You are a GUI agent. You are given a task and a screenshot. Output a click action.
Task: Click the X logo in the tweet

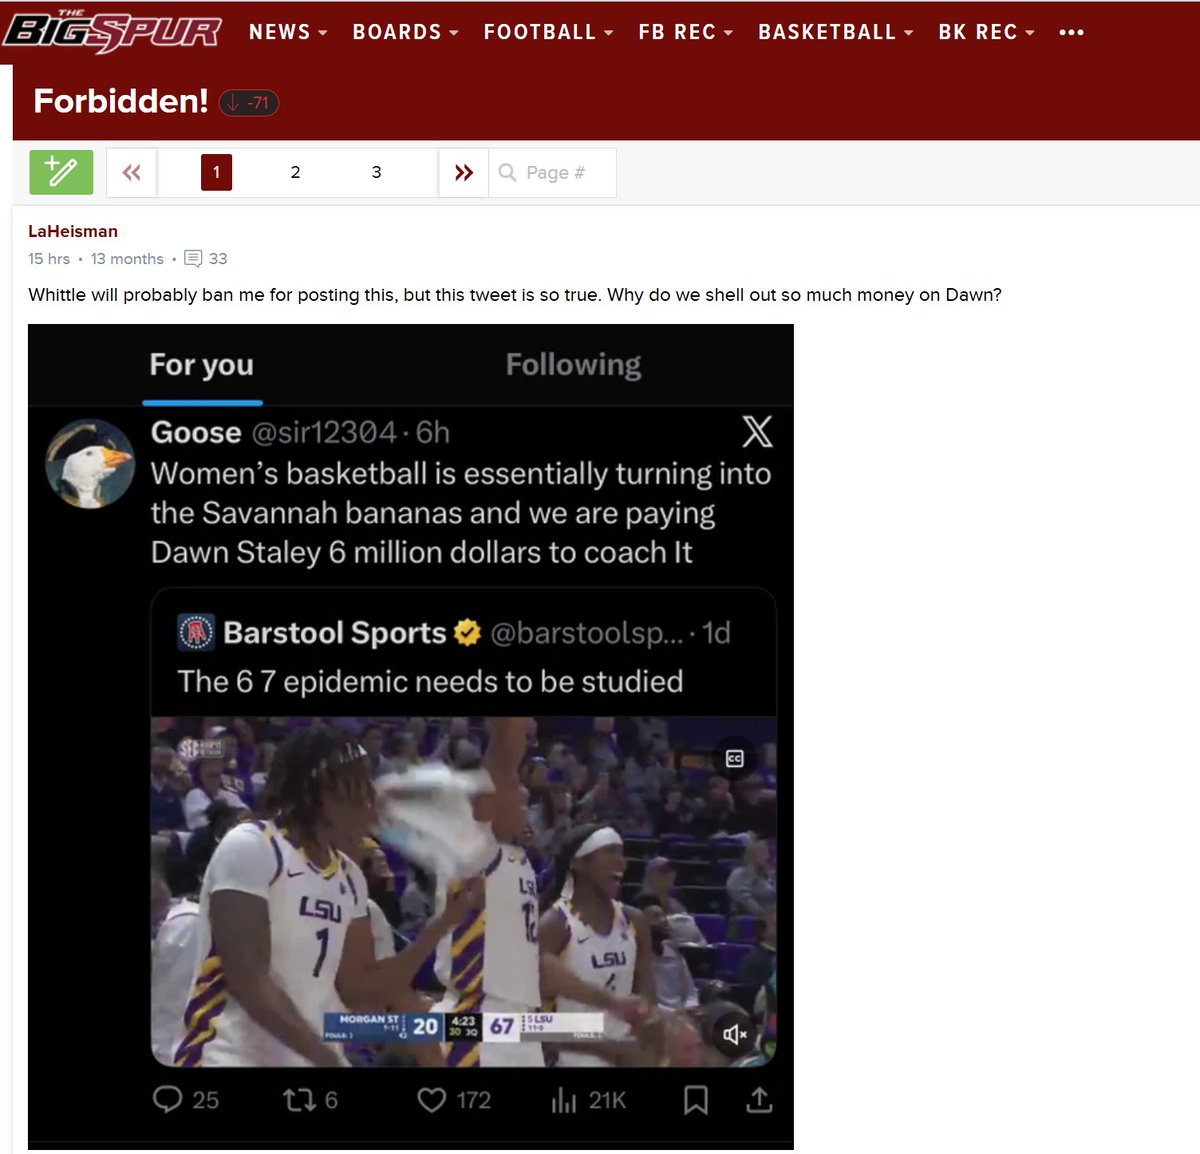pyautogui.click(x=757, y=431)
